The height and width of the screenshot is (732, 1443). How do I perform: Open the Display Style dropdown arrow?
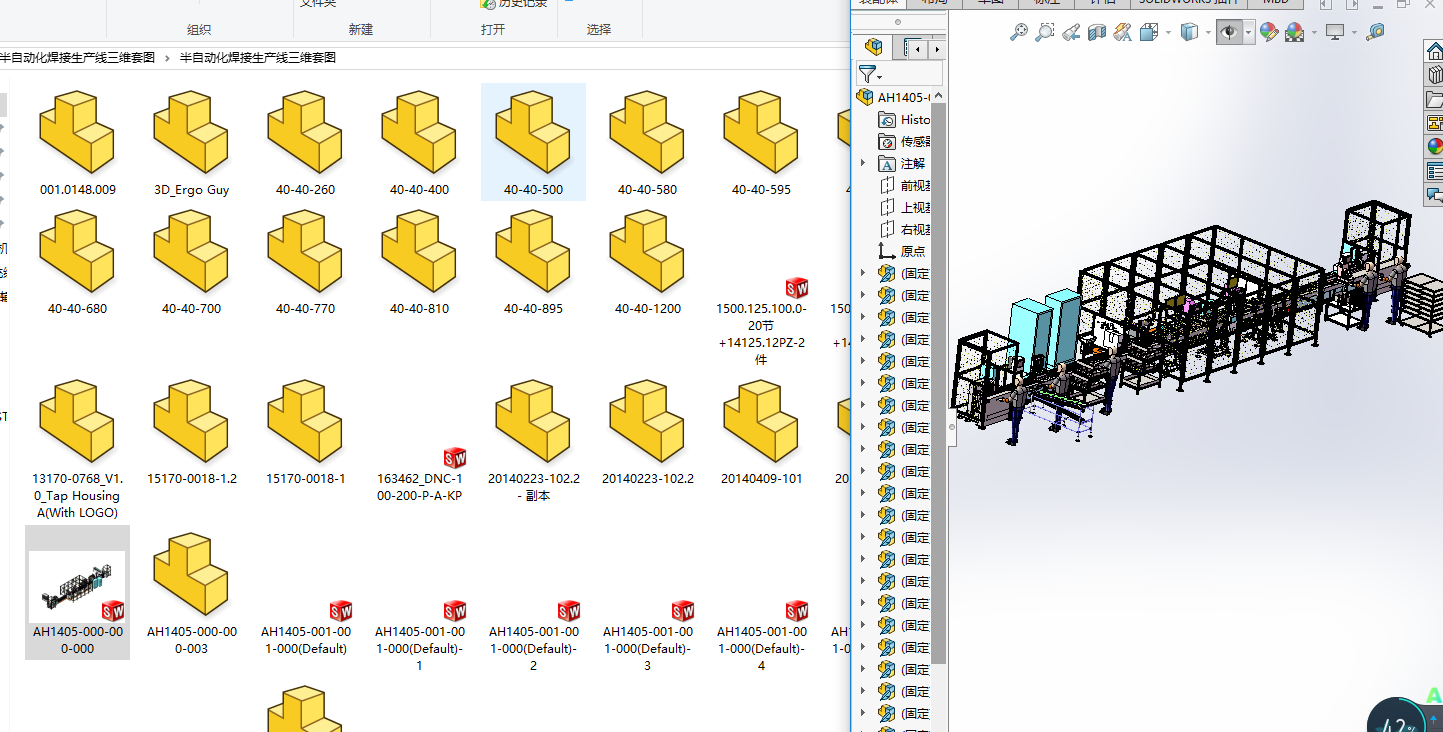pyautogui.click(x=1208, y=32)
